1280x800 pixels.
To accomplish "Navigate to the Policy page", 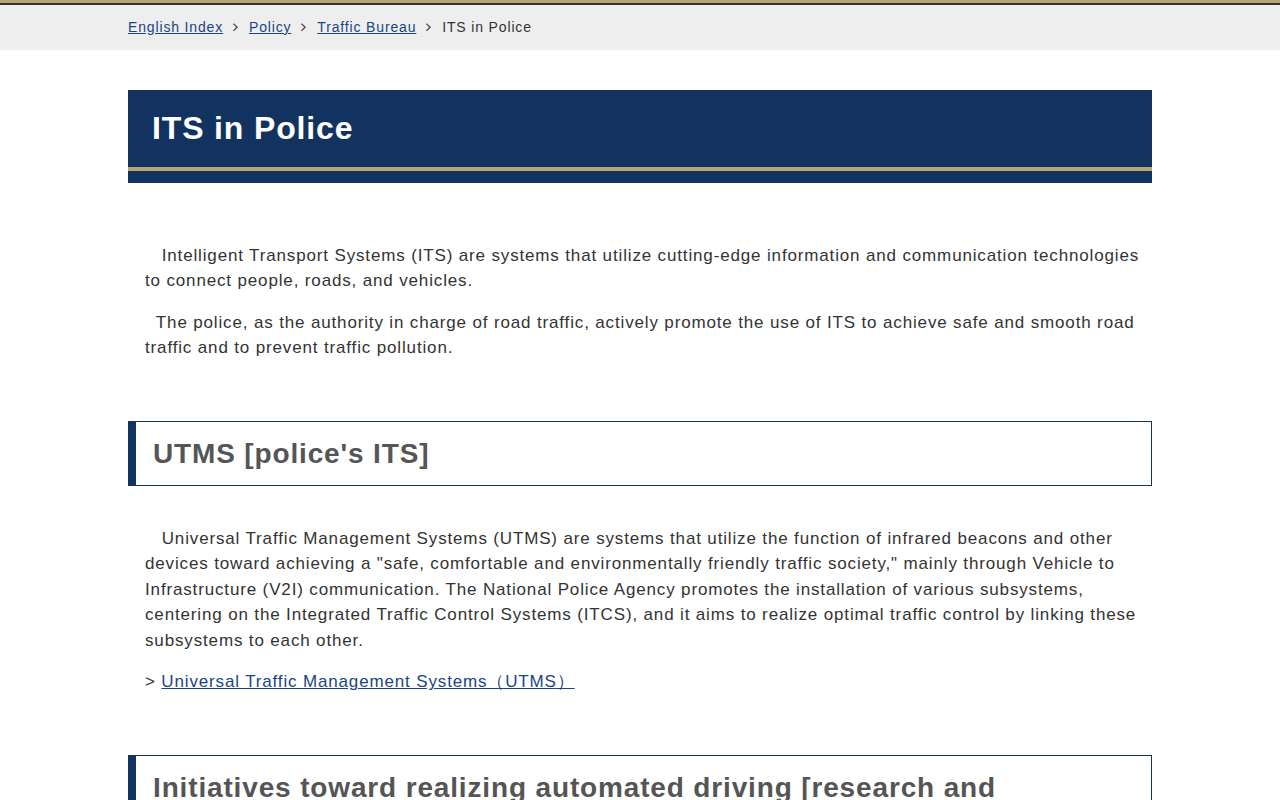I will [269, 27].
